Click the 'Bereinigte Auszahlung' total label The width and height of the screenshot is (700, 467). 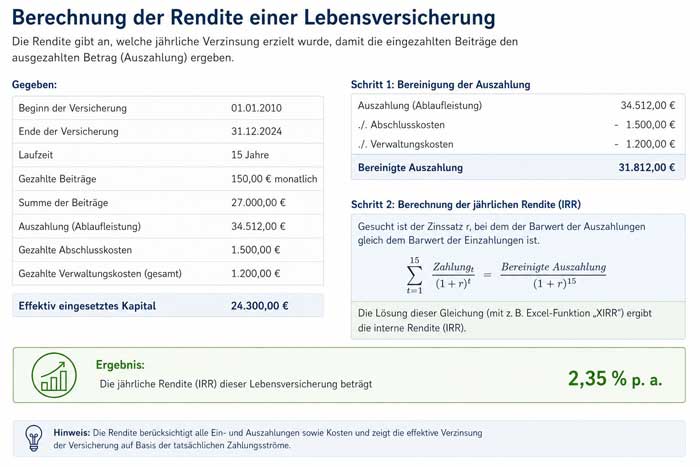410,167
